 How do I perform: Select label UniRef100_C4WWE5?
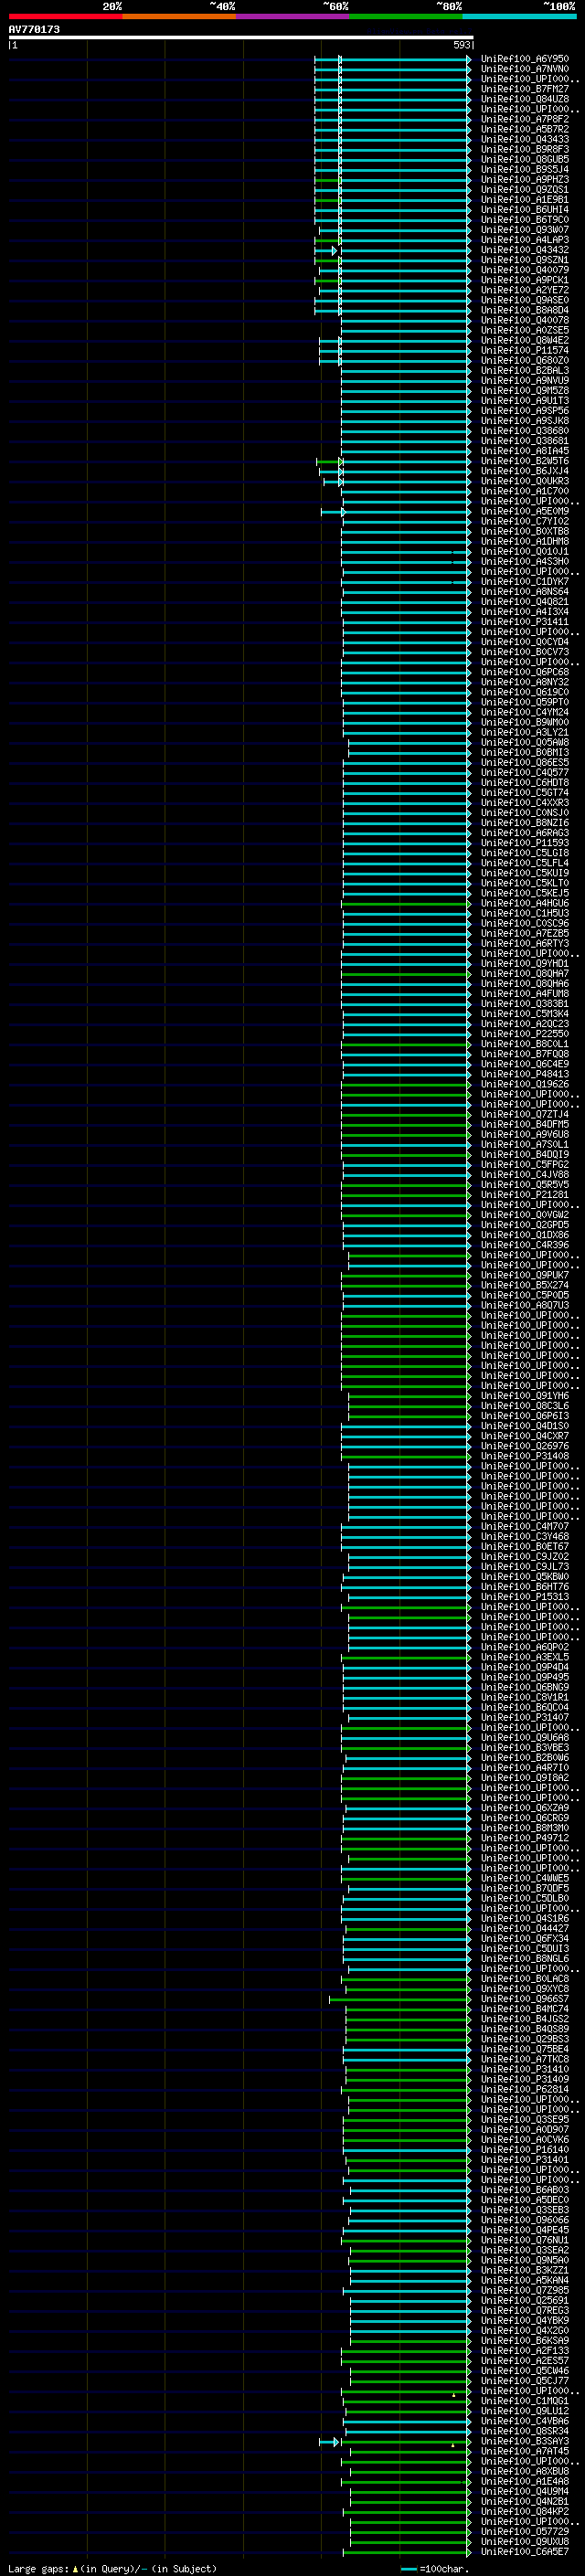pyautogui.click(x=525, y=1878)
